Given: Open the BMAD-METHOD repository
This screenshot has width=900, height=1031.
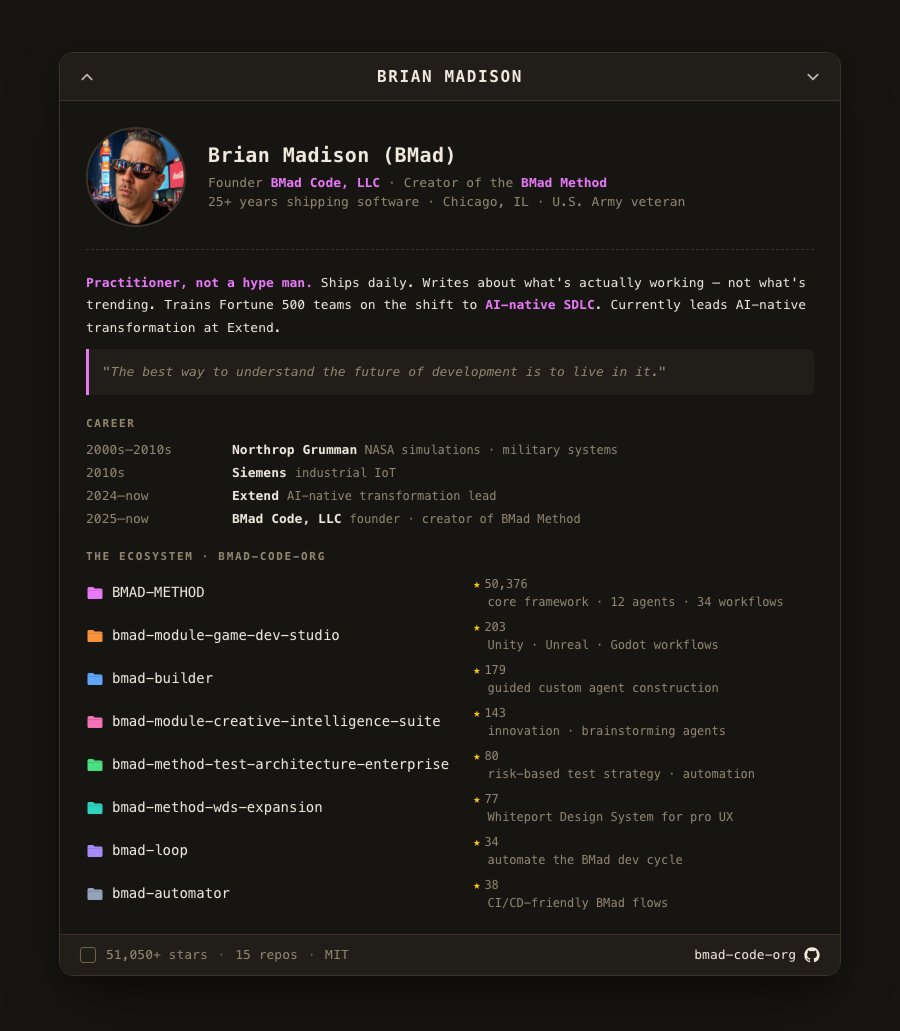Looking at the screenshot, I should pos(158,592).
